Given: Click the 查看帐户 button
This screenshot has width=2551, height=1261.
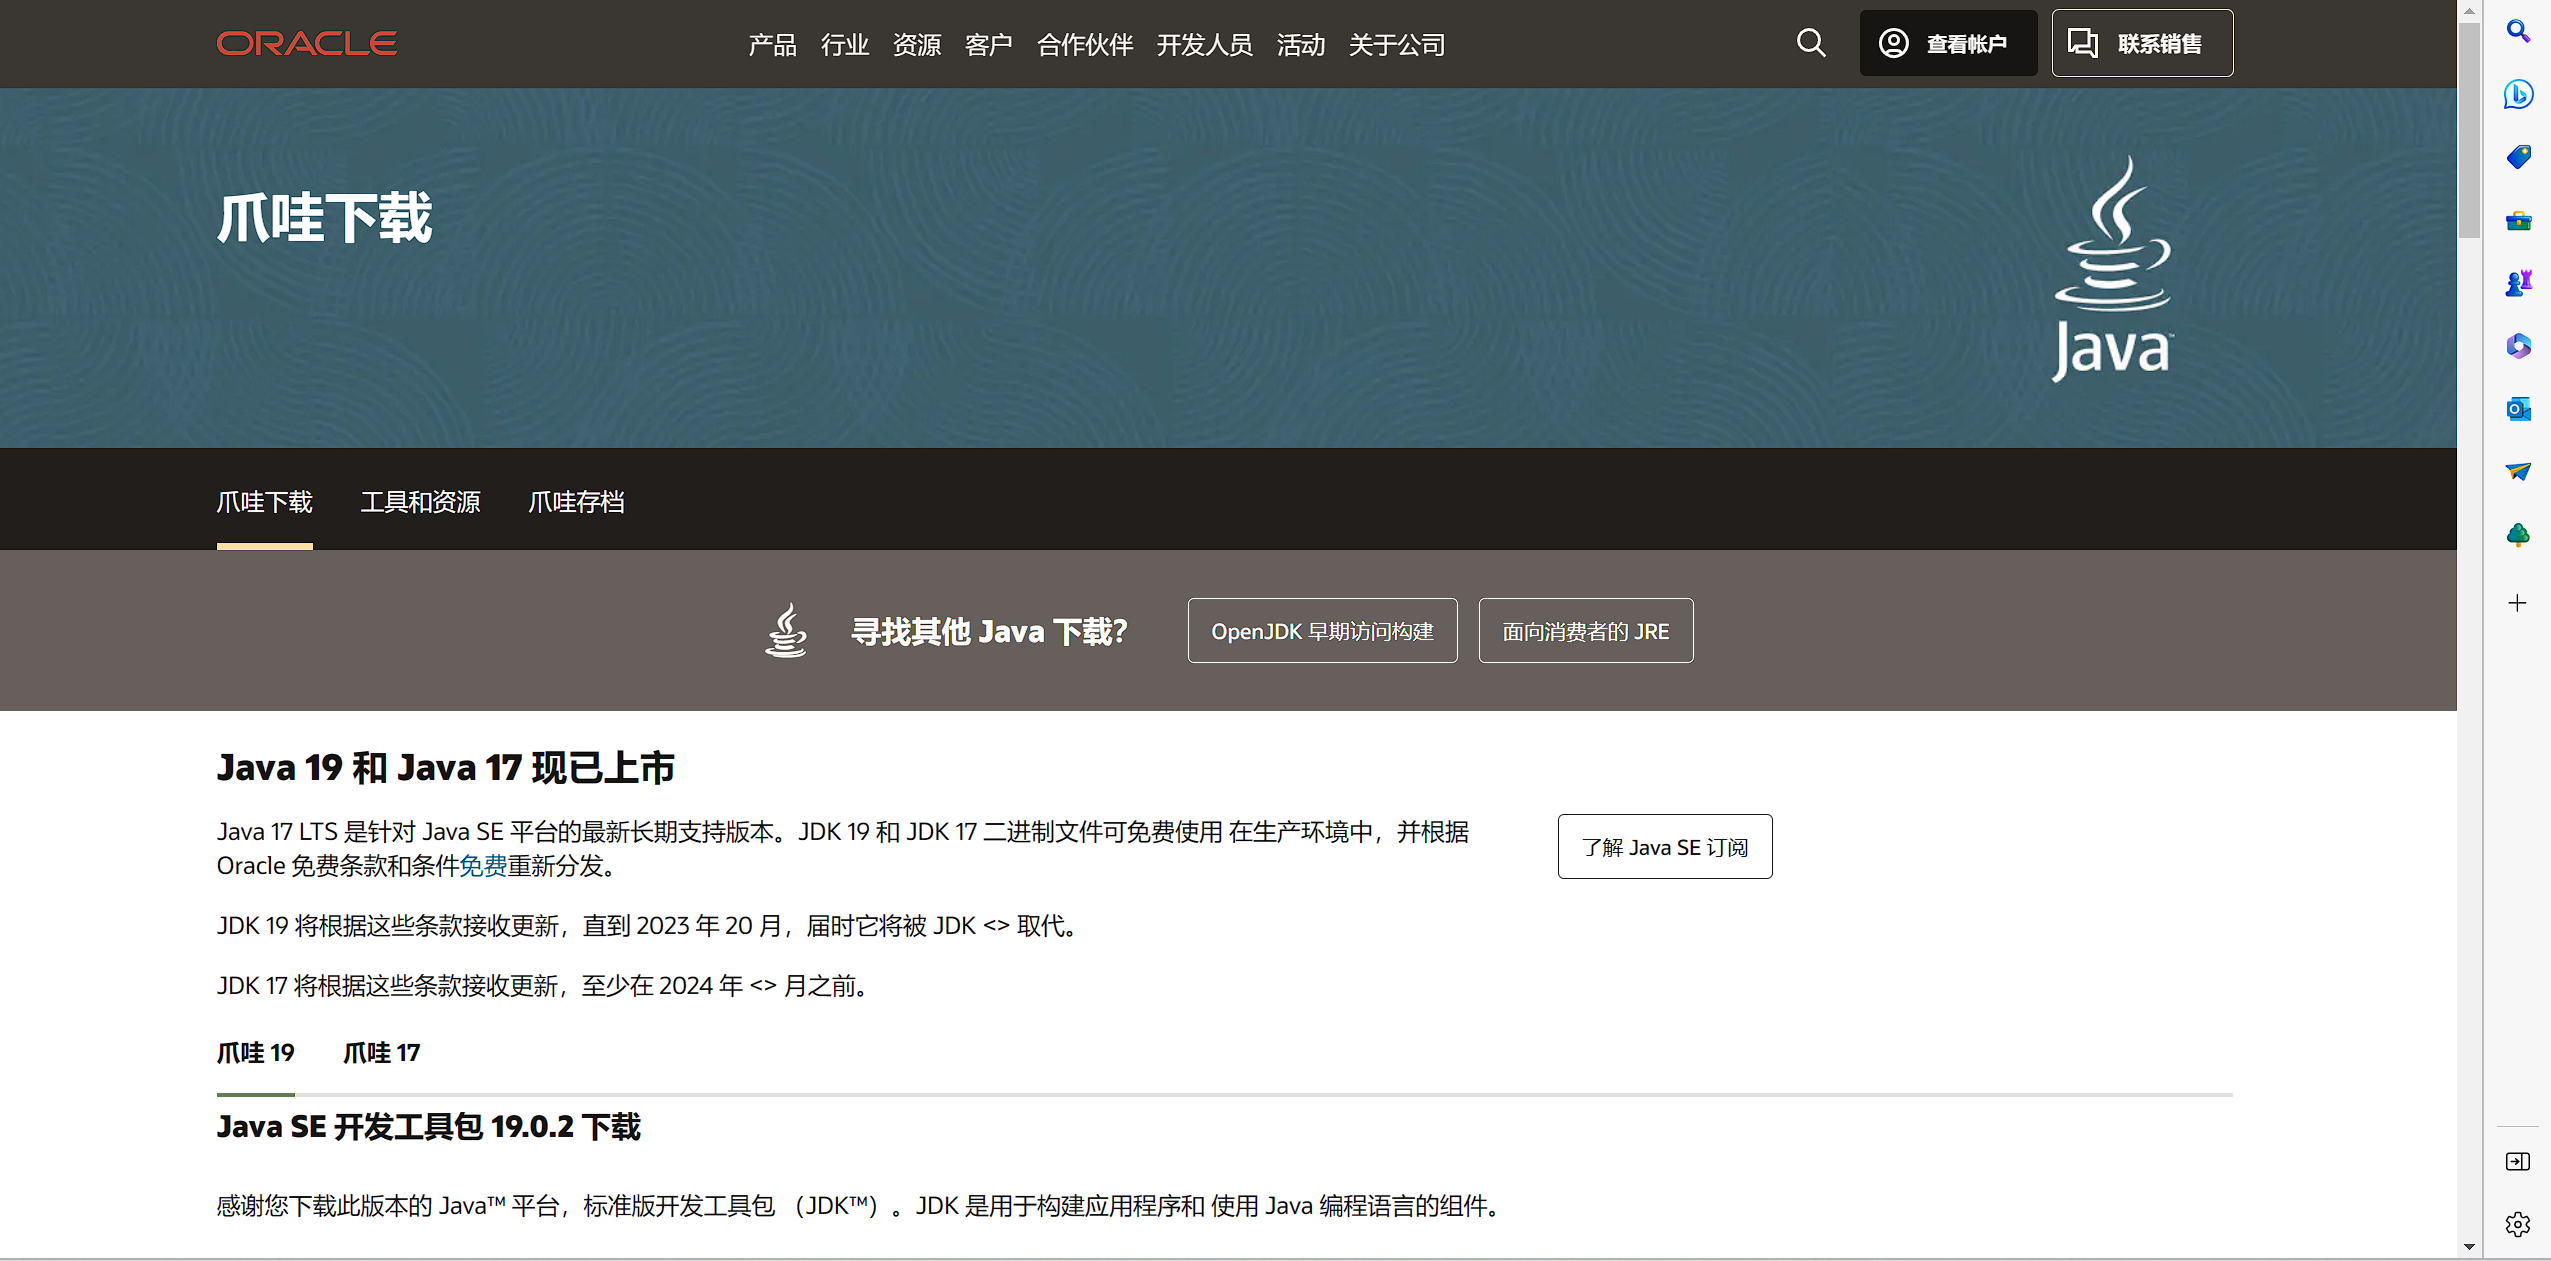Looking at the screenshot, I should pos(1948,43).
